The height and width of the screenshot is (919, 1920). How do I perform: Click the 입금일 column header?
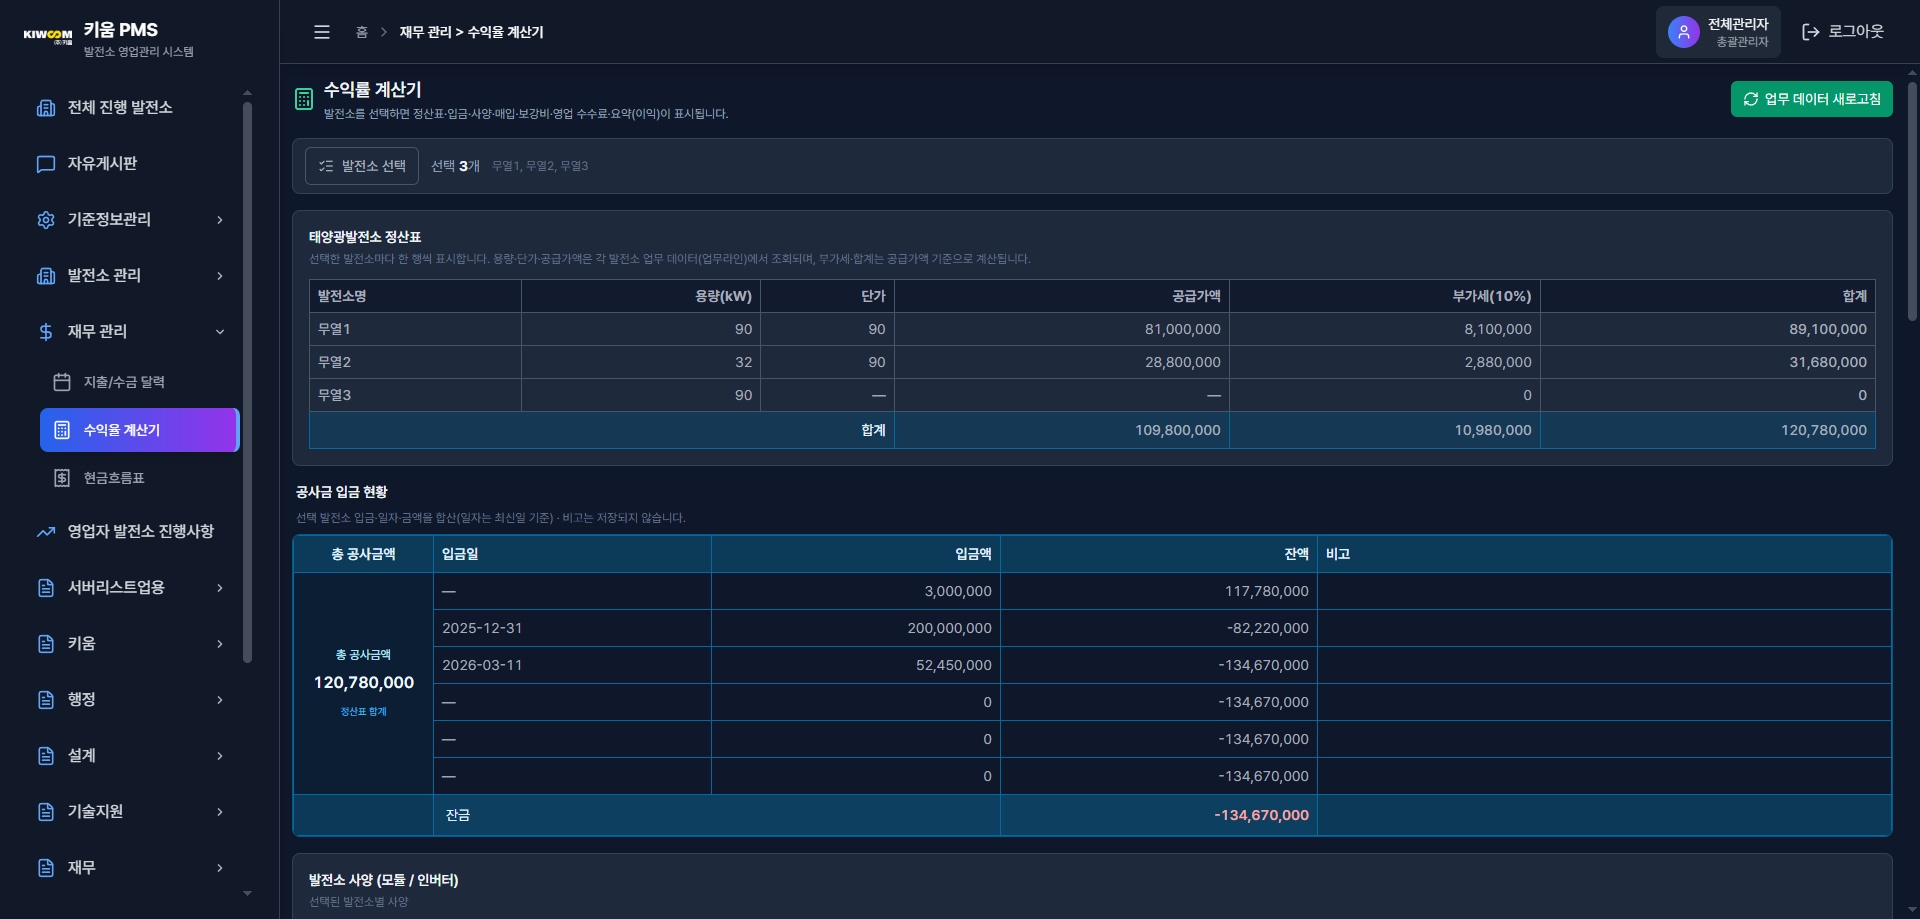(572, 554)
